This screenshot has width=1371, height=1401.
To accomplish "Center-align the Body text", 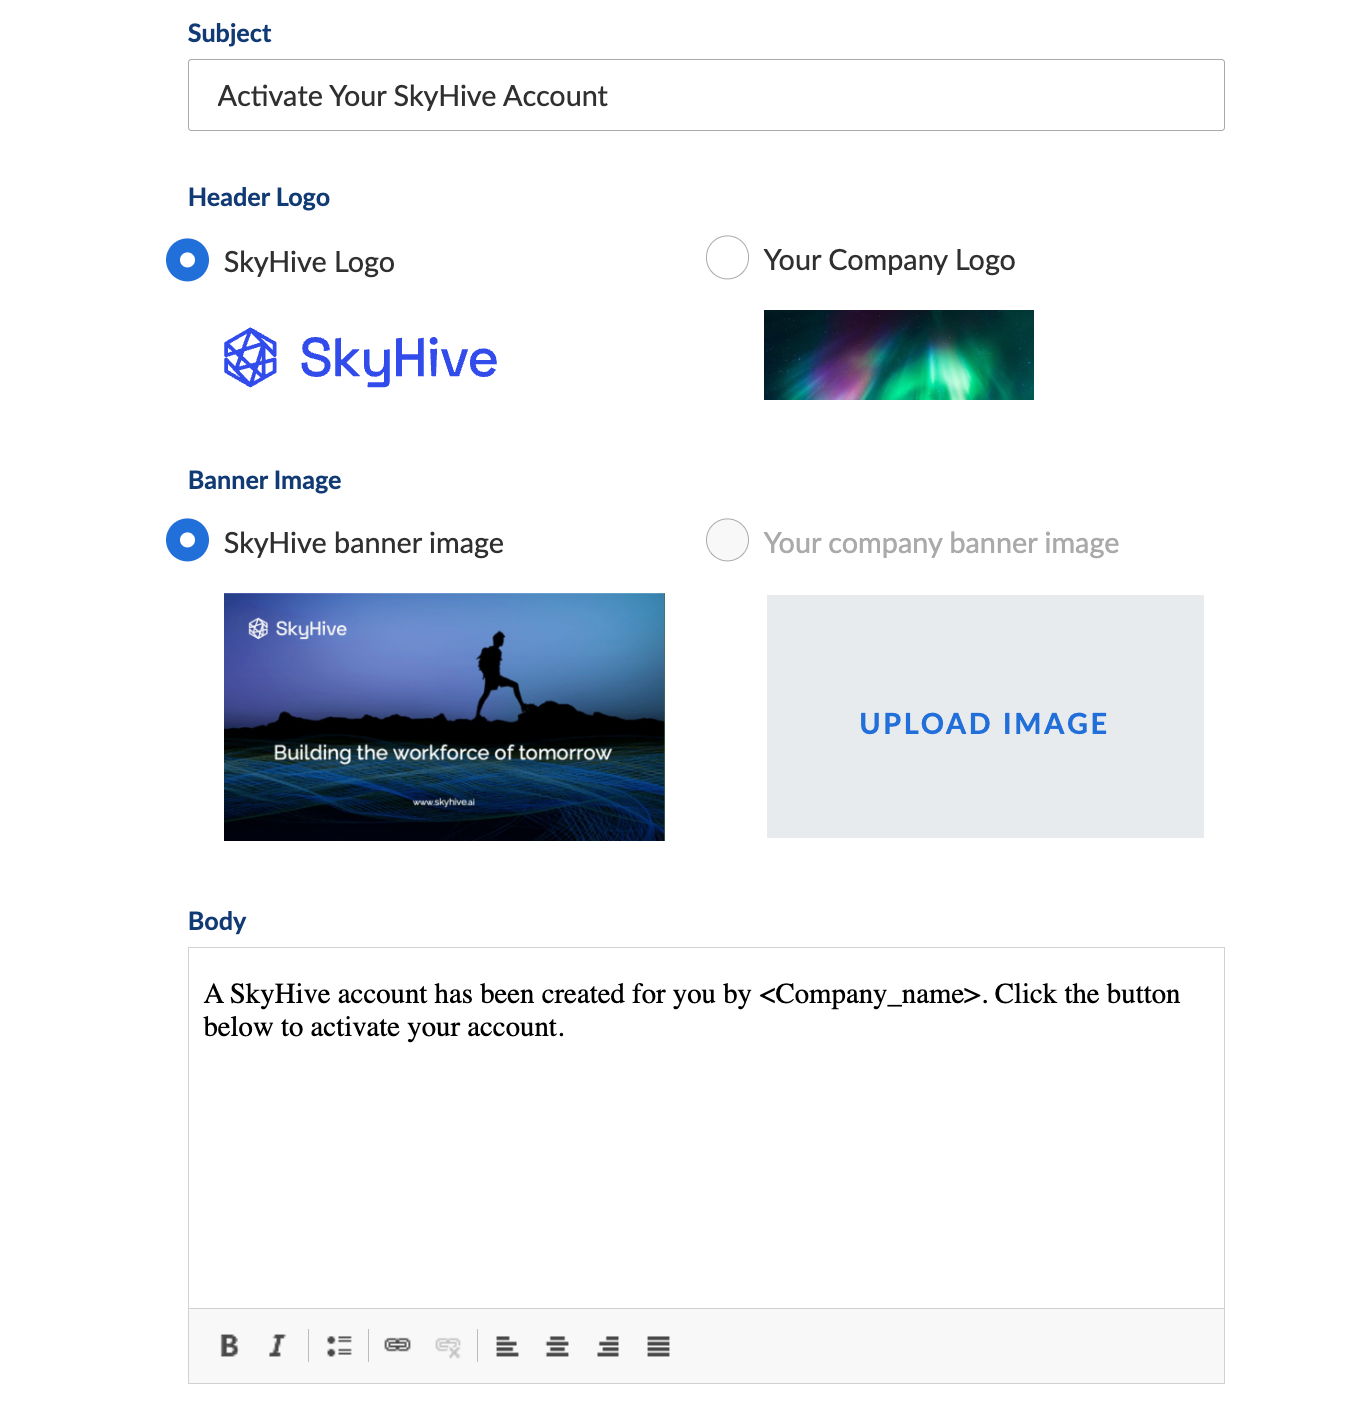I will pos(557,1346).
